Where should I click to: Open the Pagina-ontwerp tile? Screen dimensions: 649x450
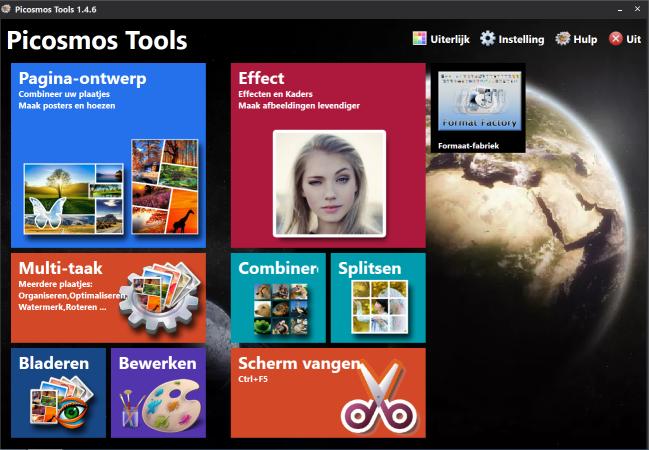point(108,155)
